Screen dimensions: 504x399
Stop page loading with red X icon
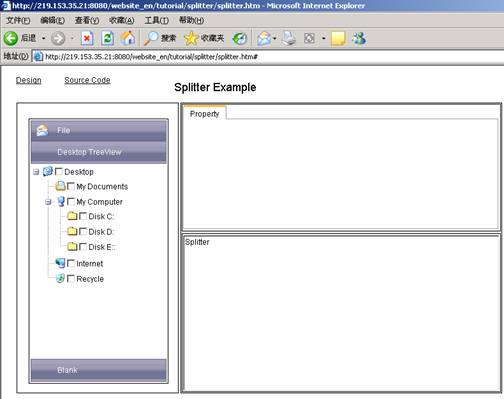[87, 38]
